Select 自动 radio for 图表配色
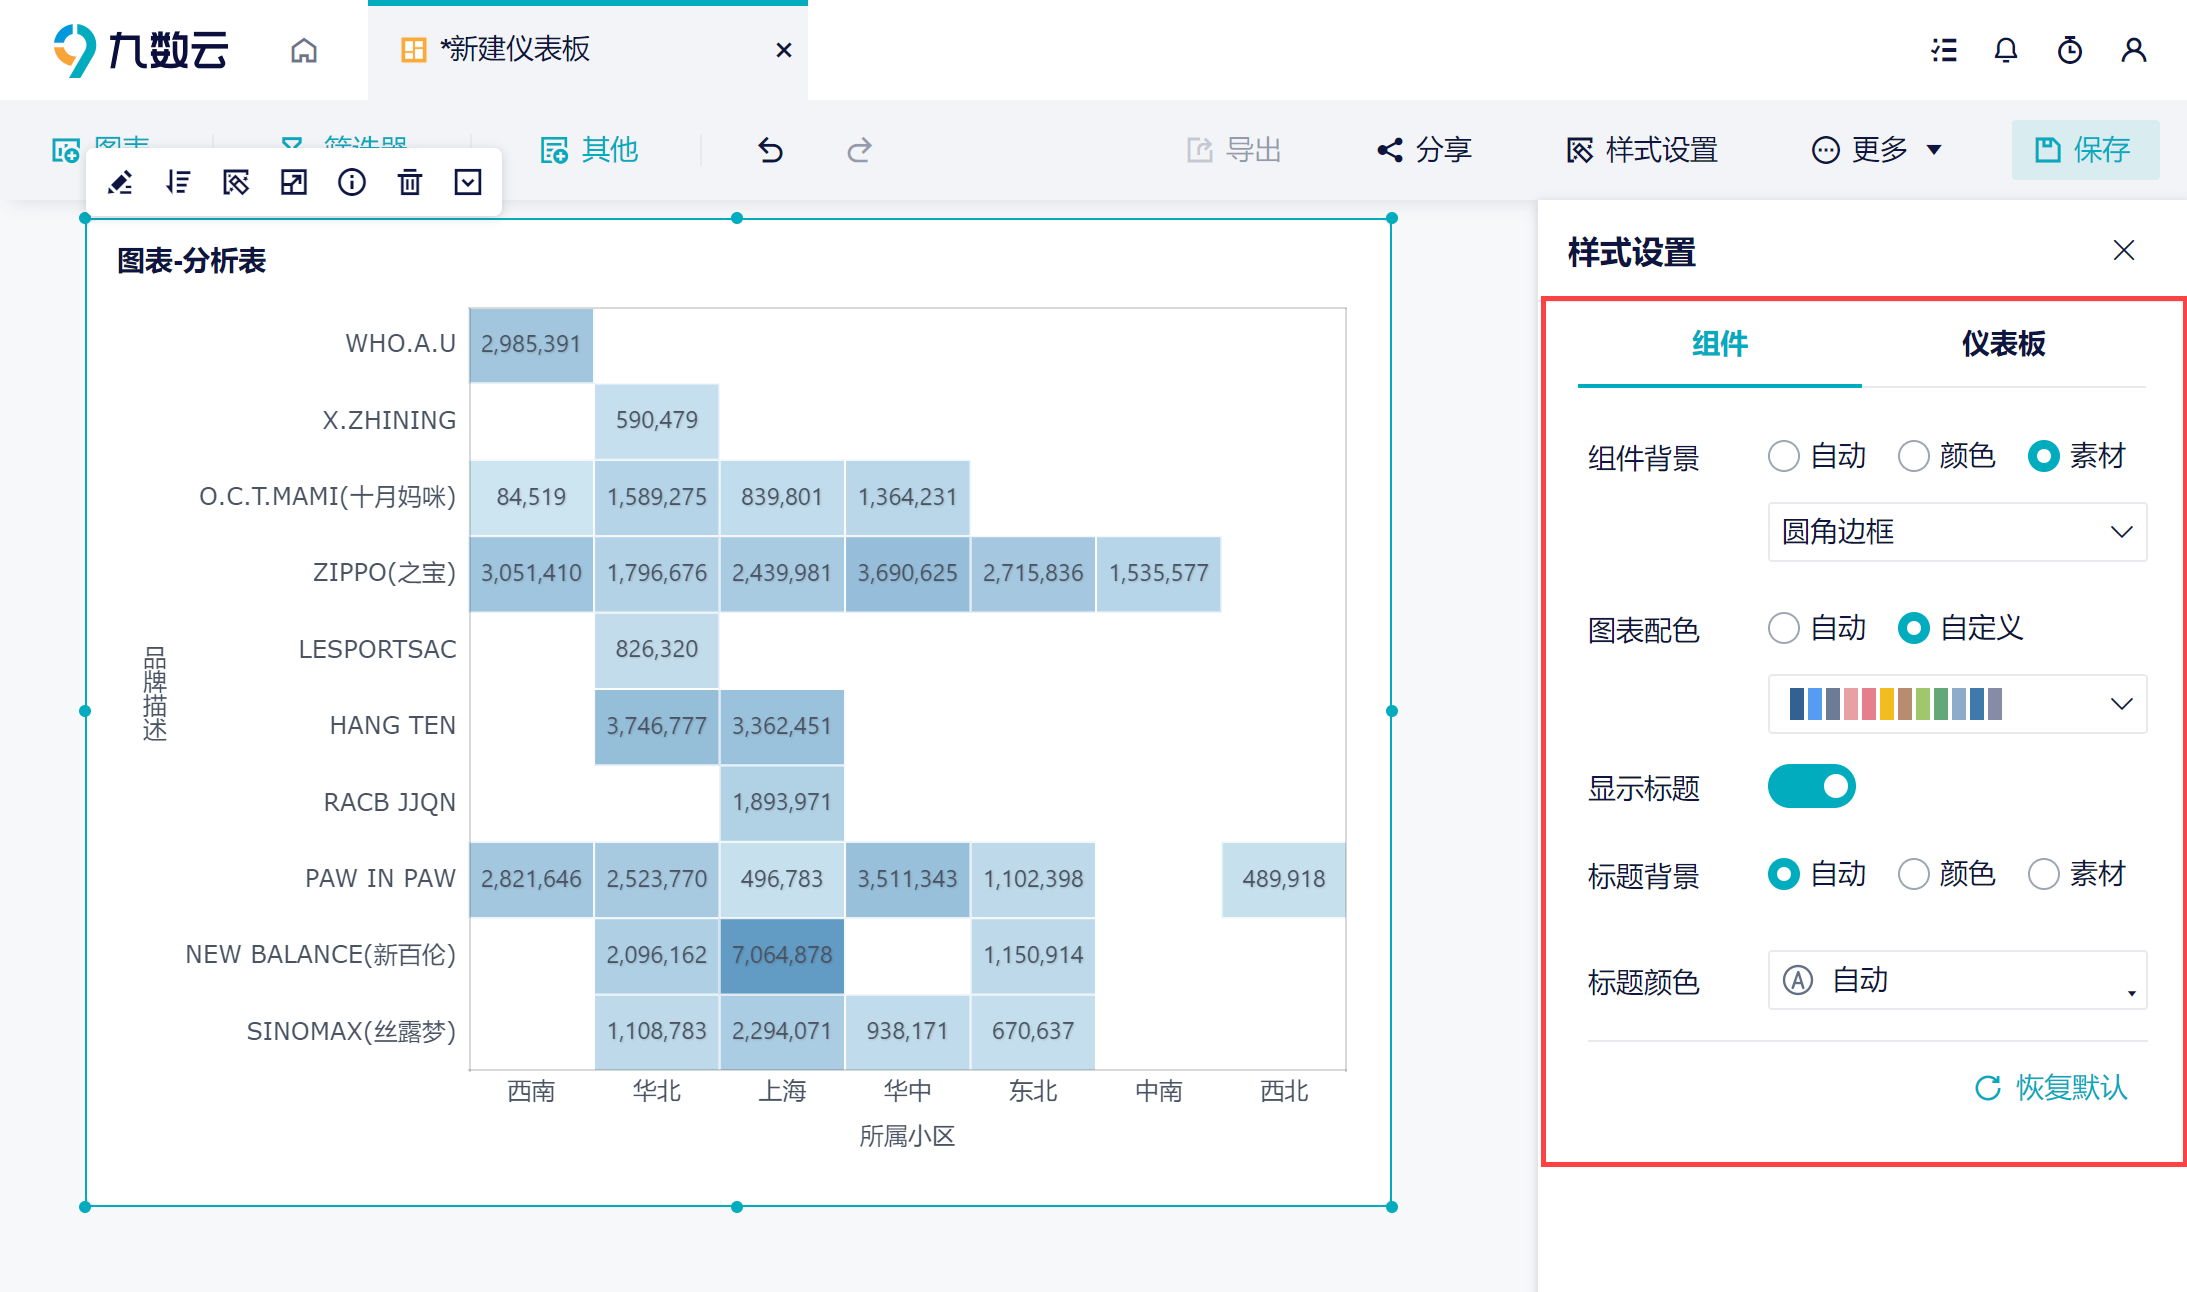2187x1292 pixels. pos(1784,628)
